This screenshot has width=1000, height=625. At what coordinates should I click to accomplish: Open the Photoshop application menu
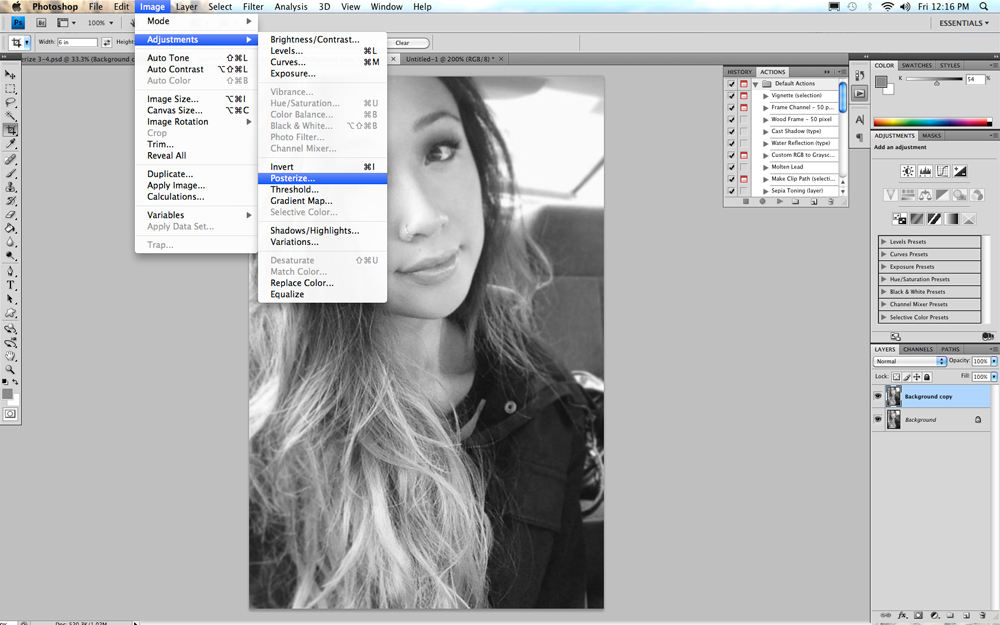[55, 6]
